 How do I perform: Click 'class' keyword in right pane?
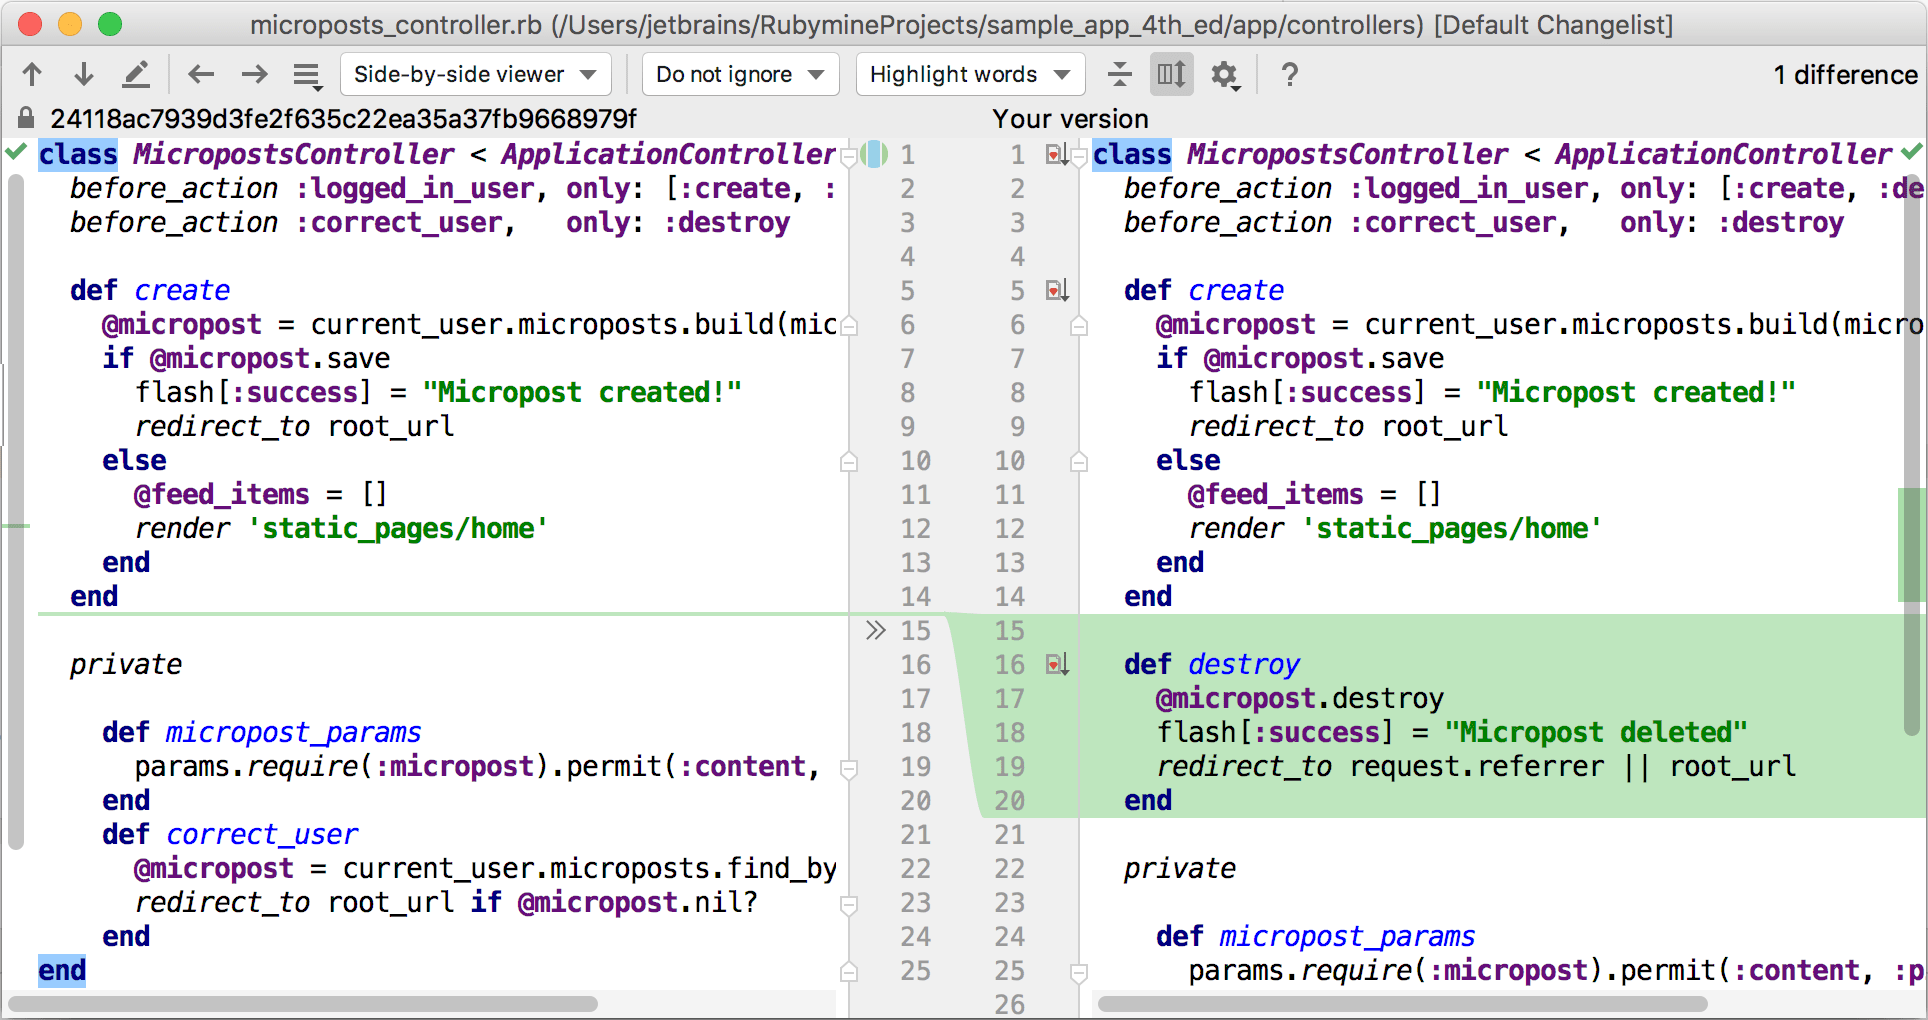1131,154
